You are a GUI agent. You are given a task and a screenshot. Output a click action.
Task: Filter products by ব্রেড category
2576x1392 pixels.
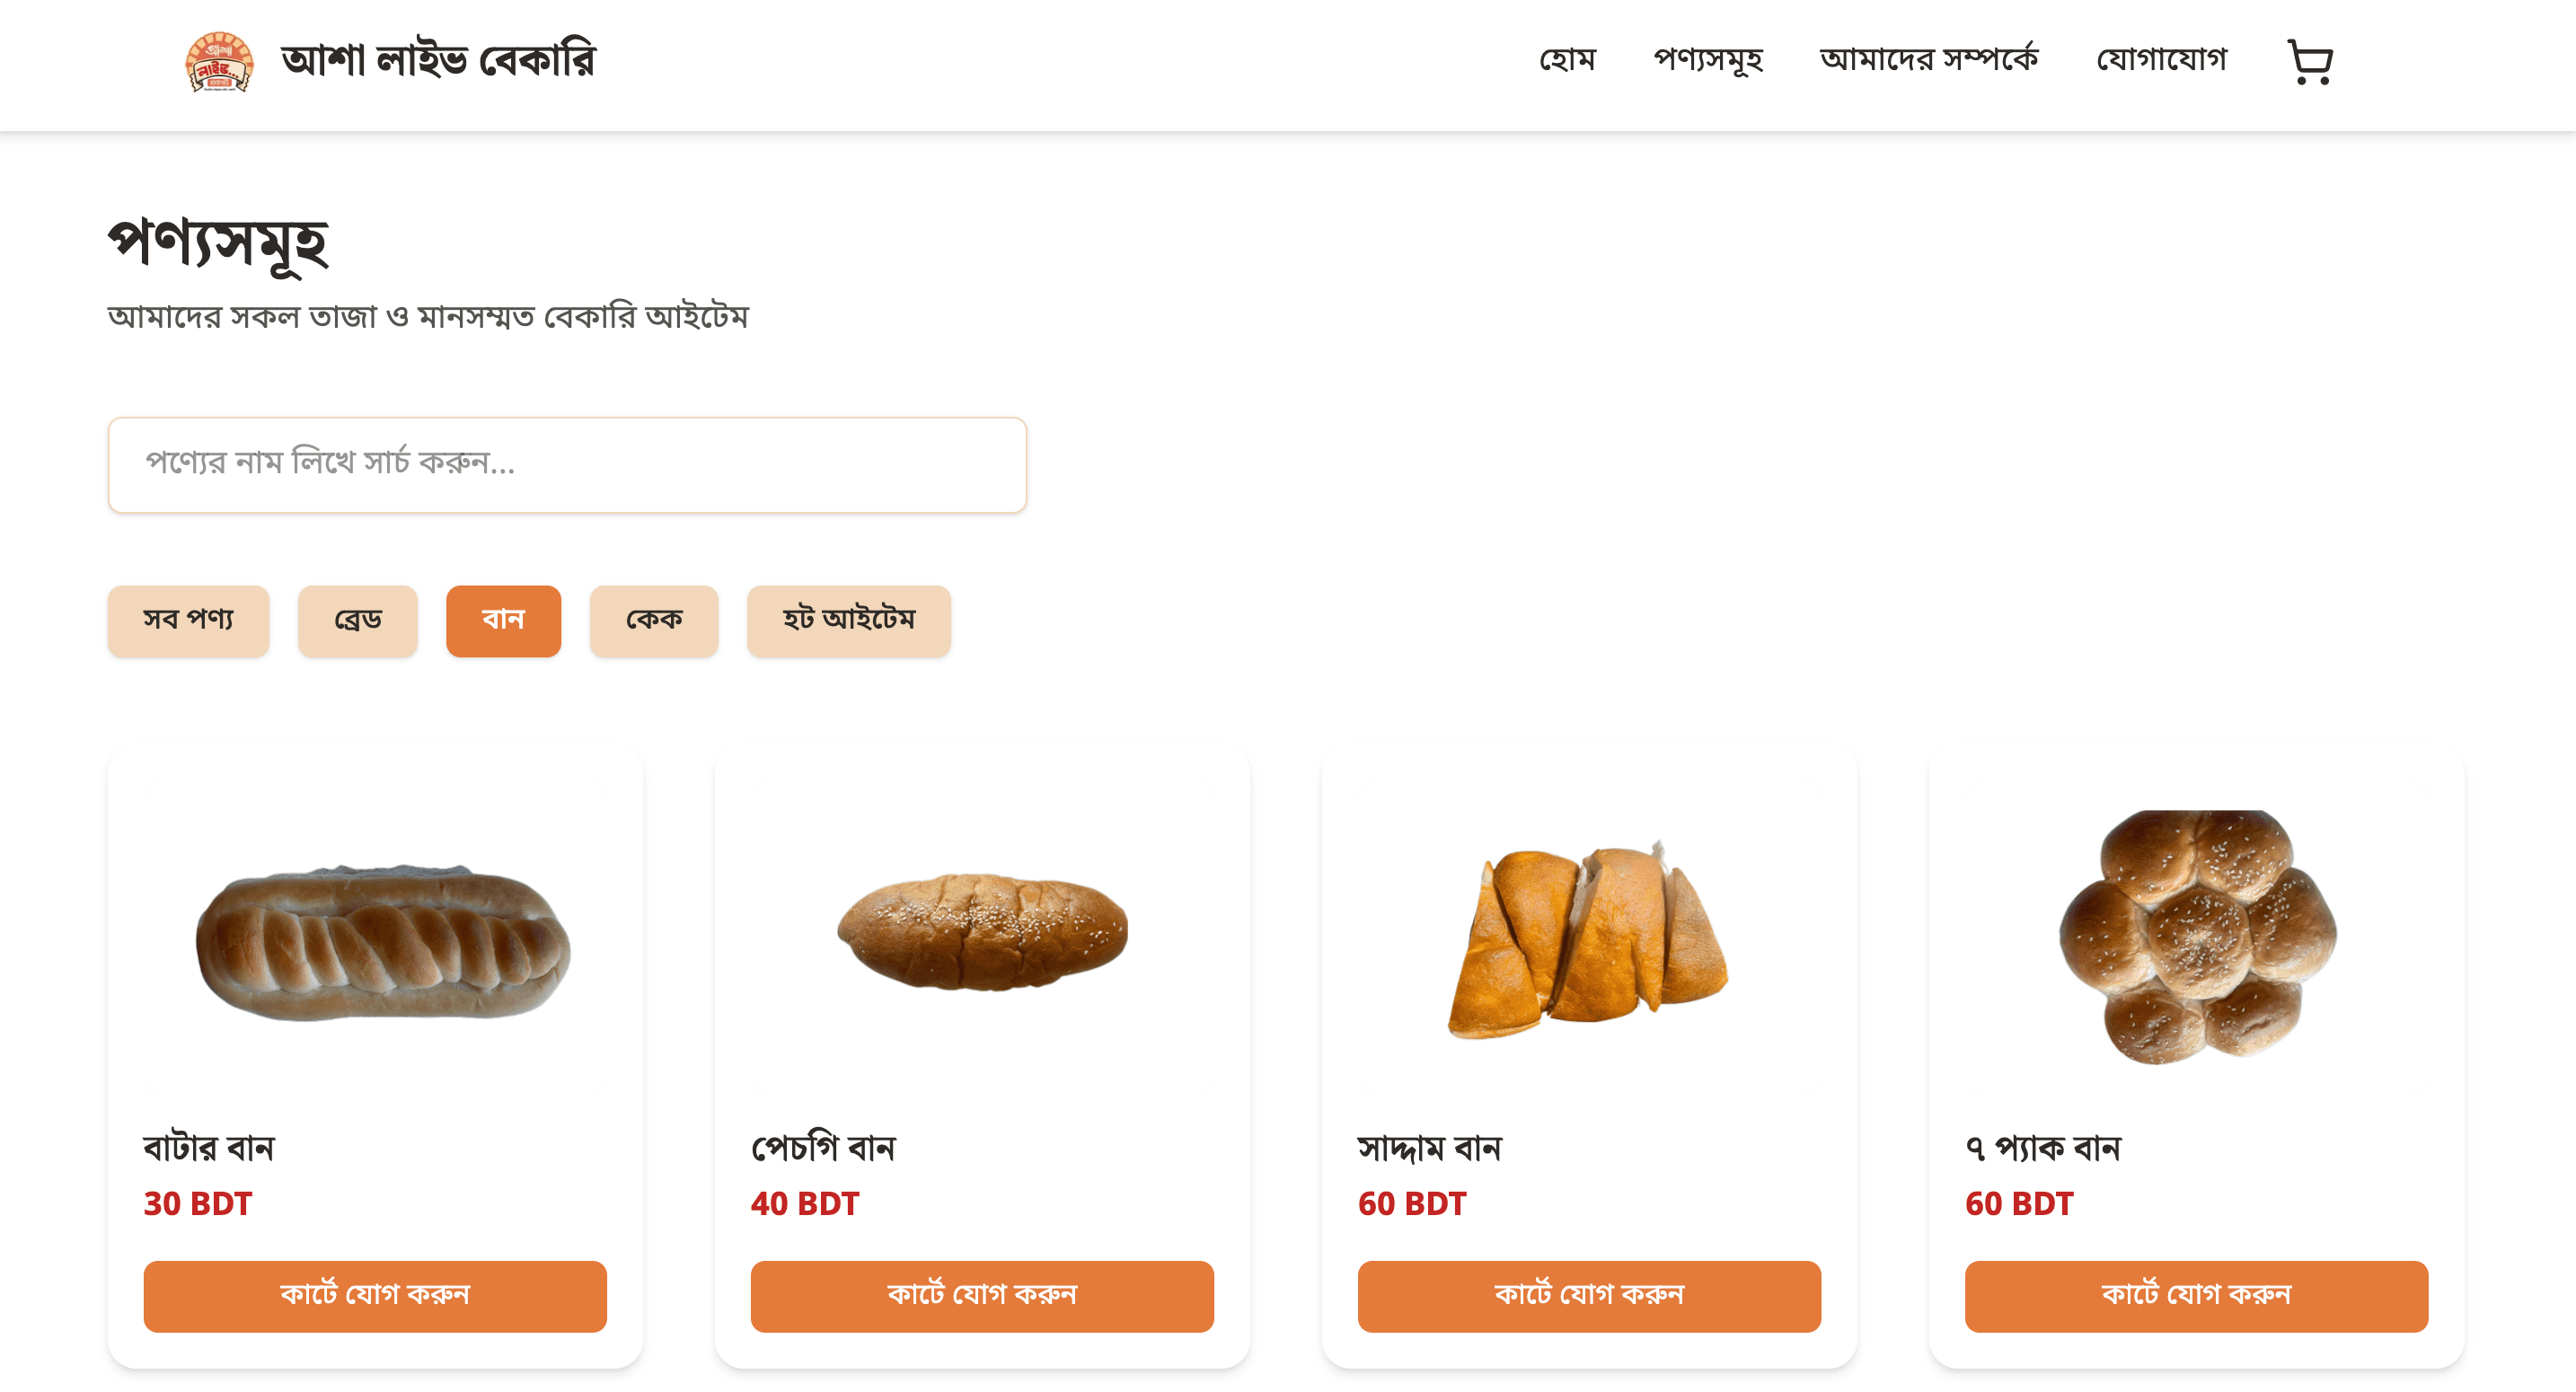357,621
